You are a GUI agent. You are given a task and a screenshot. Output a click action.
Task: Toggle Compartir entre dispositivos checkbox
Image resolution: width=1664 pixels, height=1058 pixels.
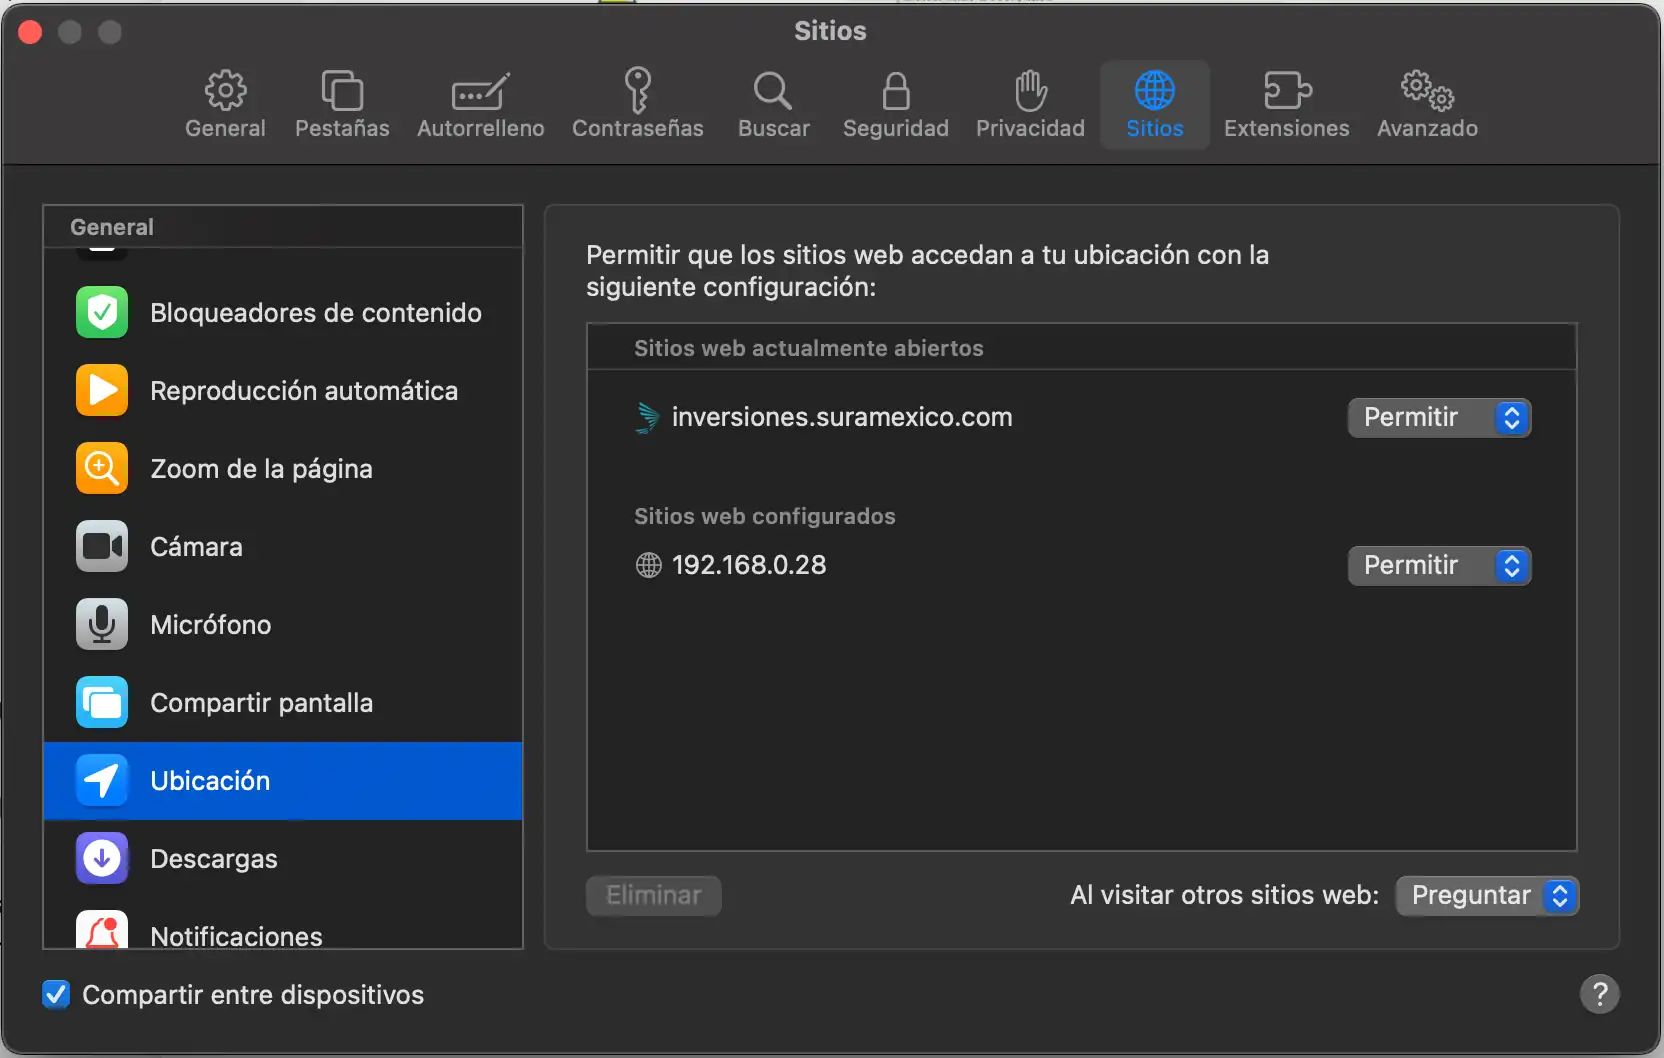click(56, 995)
